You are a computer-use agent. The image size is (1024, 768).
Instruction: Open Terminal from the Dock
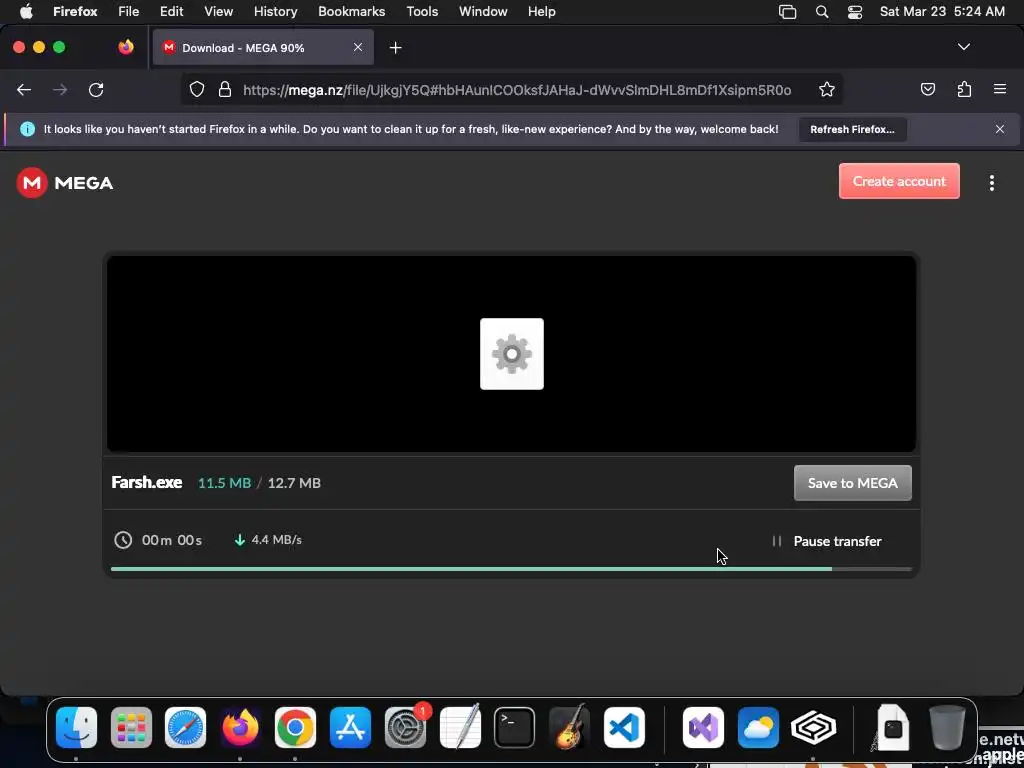(x=515, y=728)
